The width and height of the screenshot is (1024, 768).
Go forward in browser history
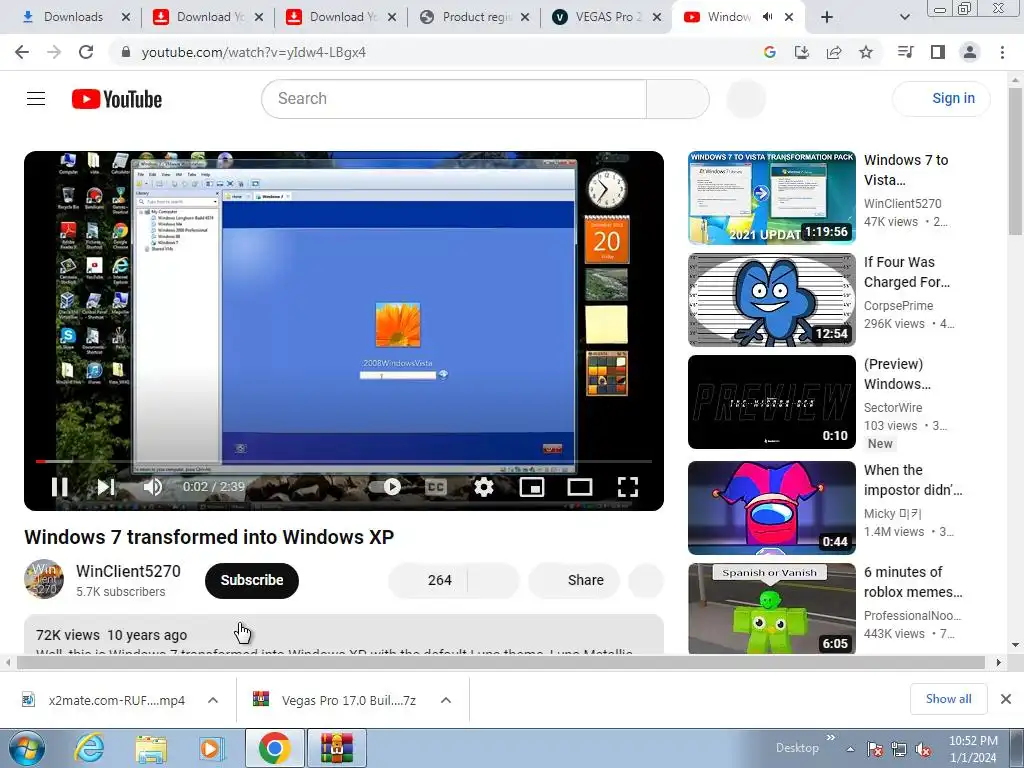[54, 52]
